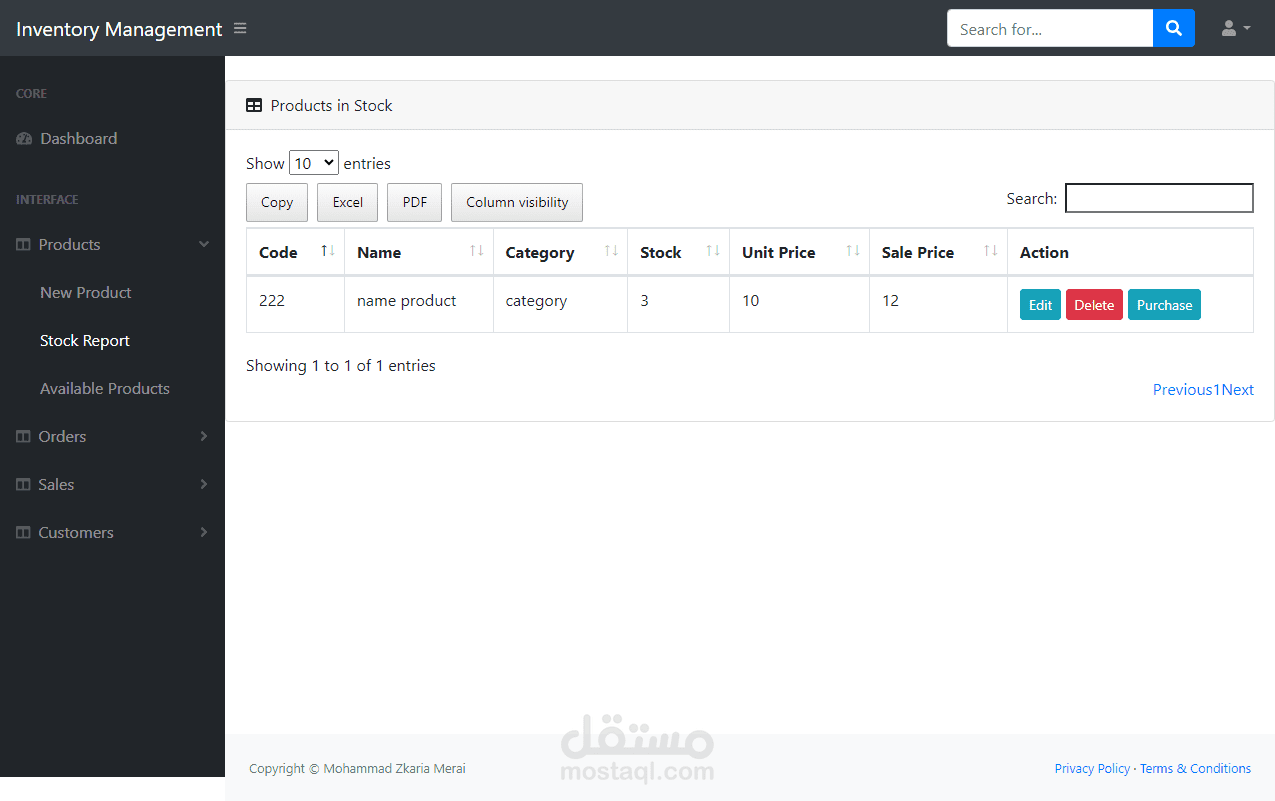1275x801 pixels.
Task: Click the Customers columns icon in sidebar
Action: pyautogui.click(x=24, y=533)
